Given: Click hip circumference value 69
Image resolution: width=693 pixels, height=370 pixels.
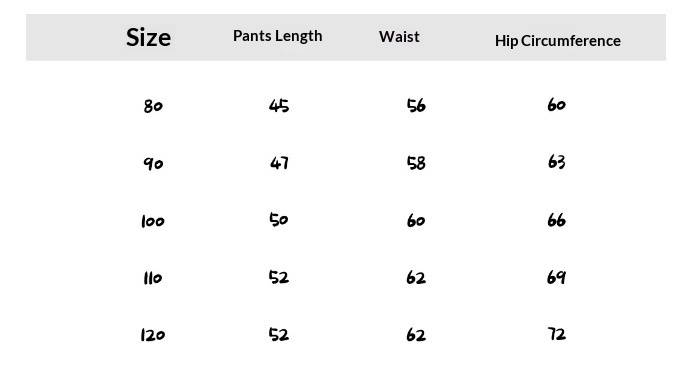Looking at the screenshot, I should point(556,277).
